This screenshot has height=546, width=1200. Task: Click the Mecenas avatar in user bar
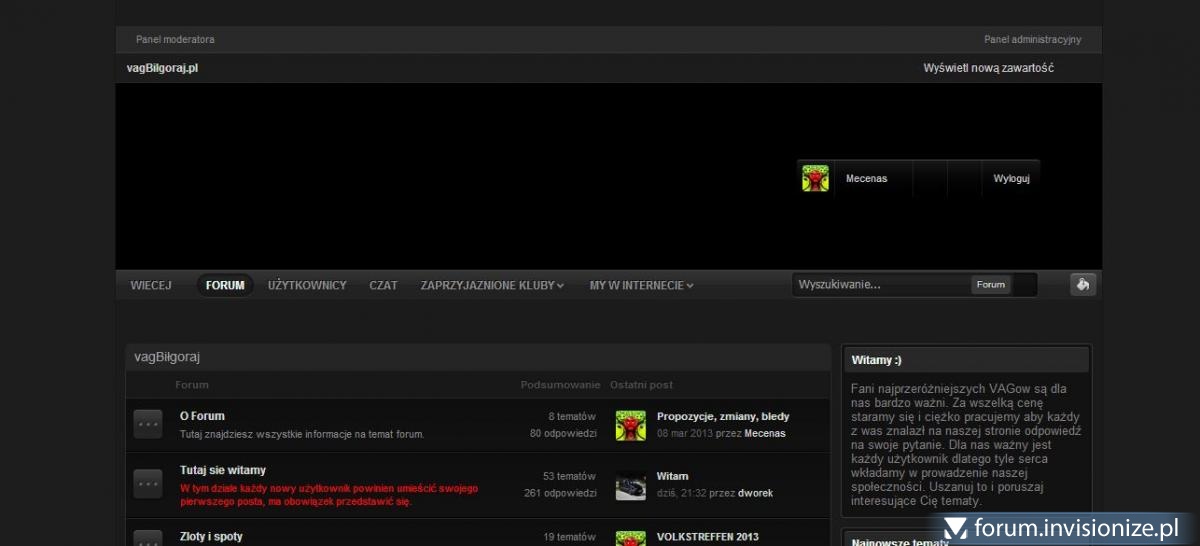click(x=815, y=179)
